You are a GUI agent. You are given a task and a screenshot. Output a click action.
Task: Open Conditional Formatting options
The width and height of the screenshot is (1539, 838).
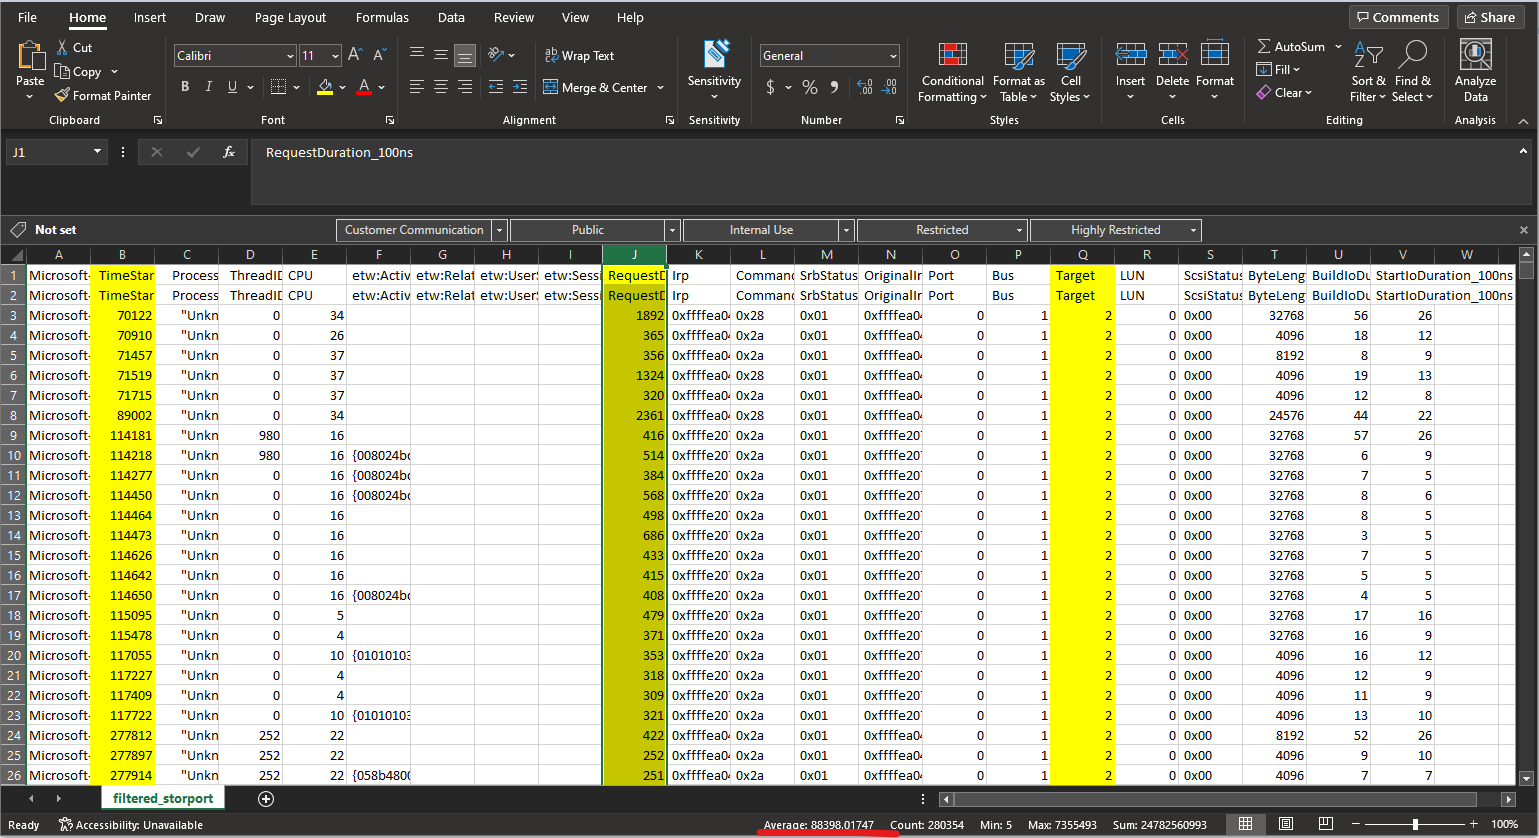951,71
